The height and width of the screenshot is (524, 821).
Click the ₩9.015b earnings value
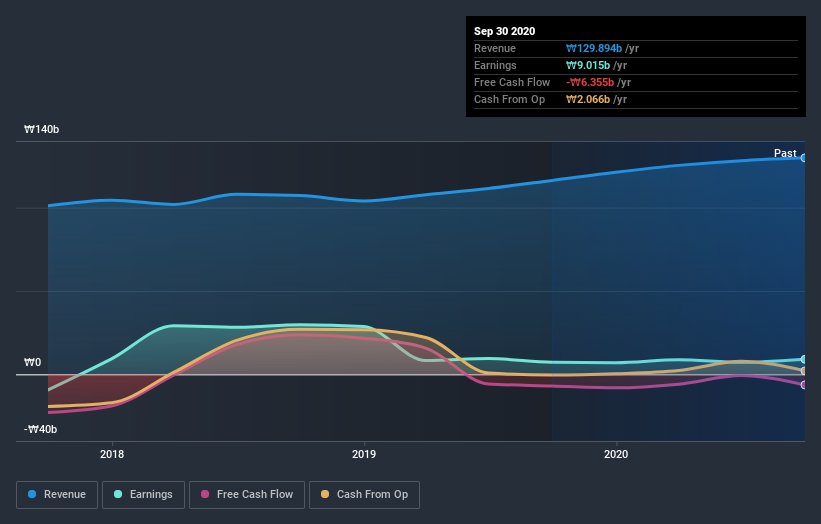pyautogui.click(x=588, y=65)
